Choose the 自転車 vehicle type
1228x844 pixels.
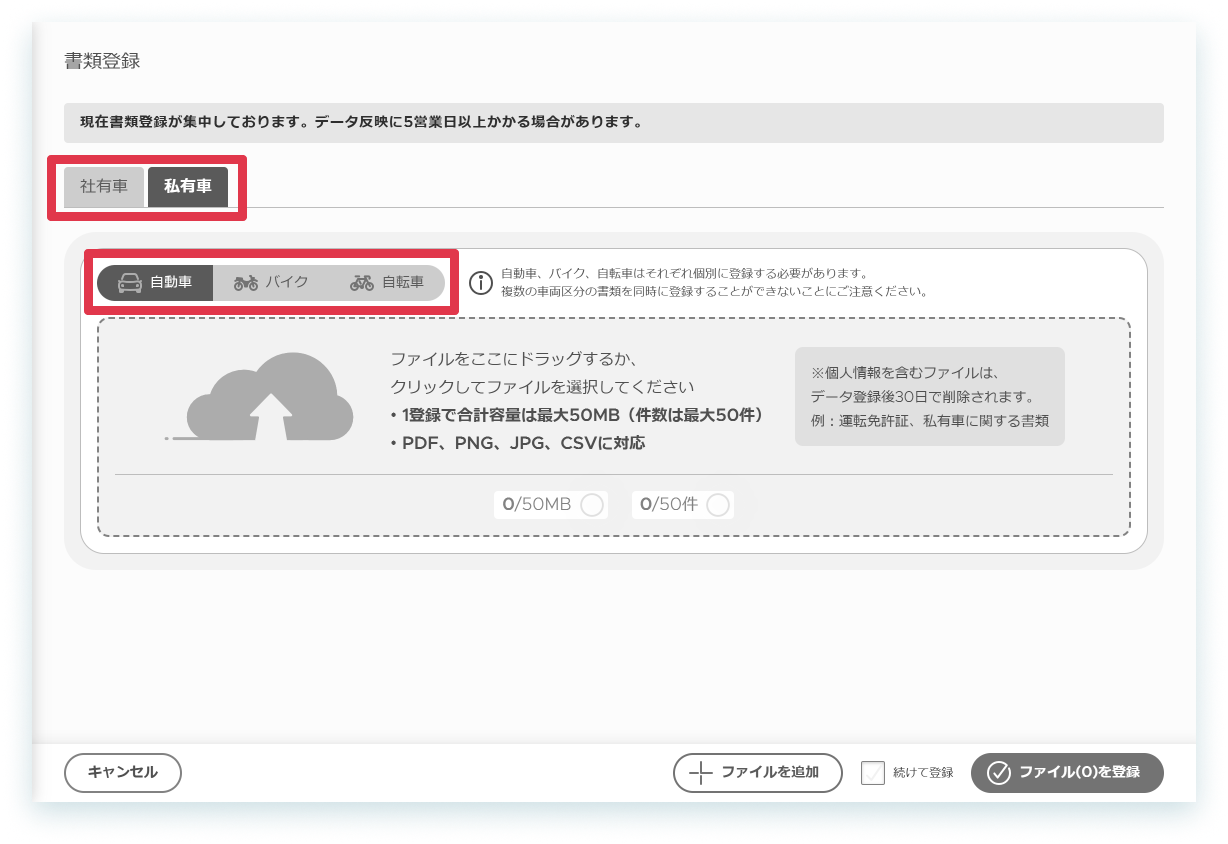(387, 283)
